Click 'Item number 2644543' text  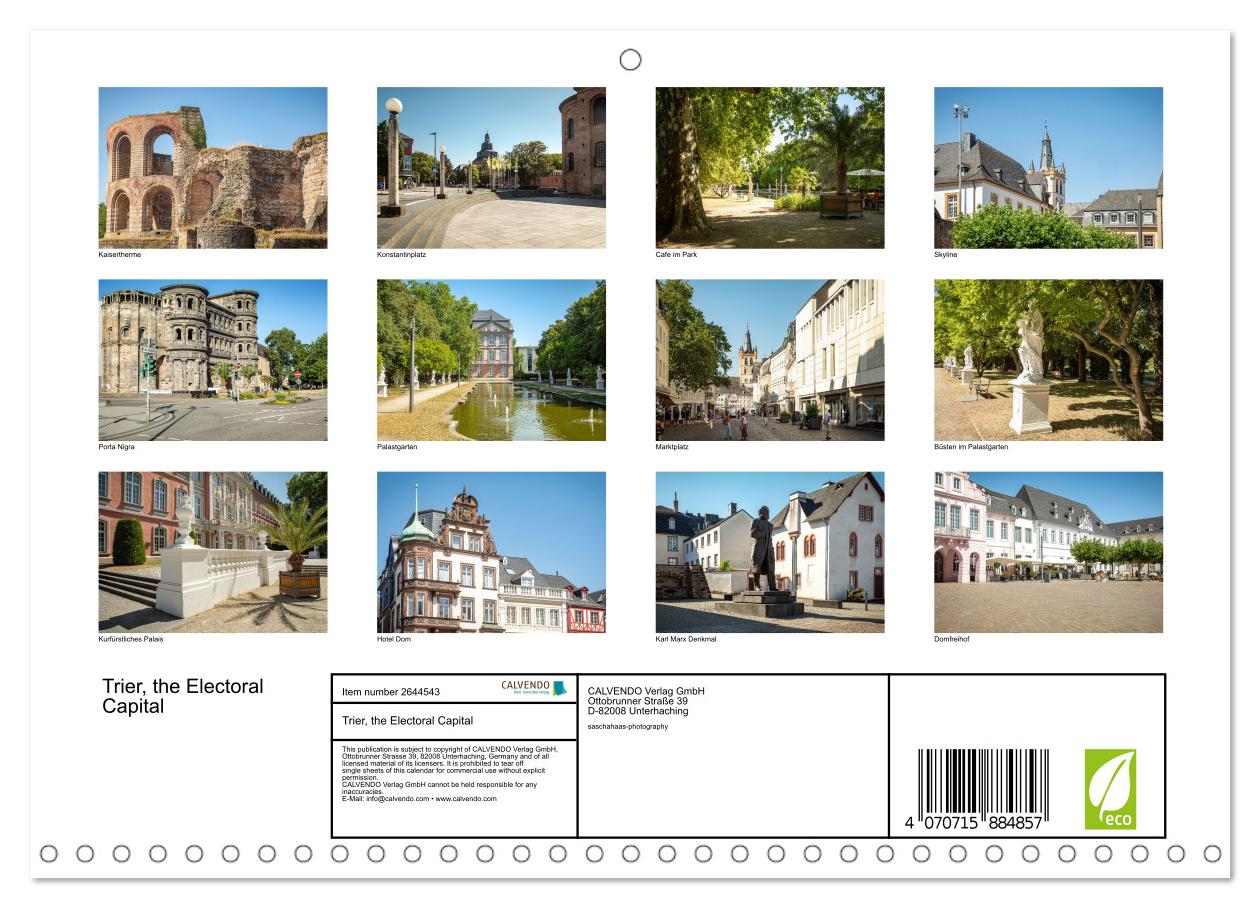point(391,691)
